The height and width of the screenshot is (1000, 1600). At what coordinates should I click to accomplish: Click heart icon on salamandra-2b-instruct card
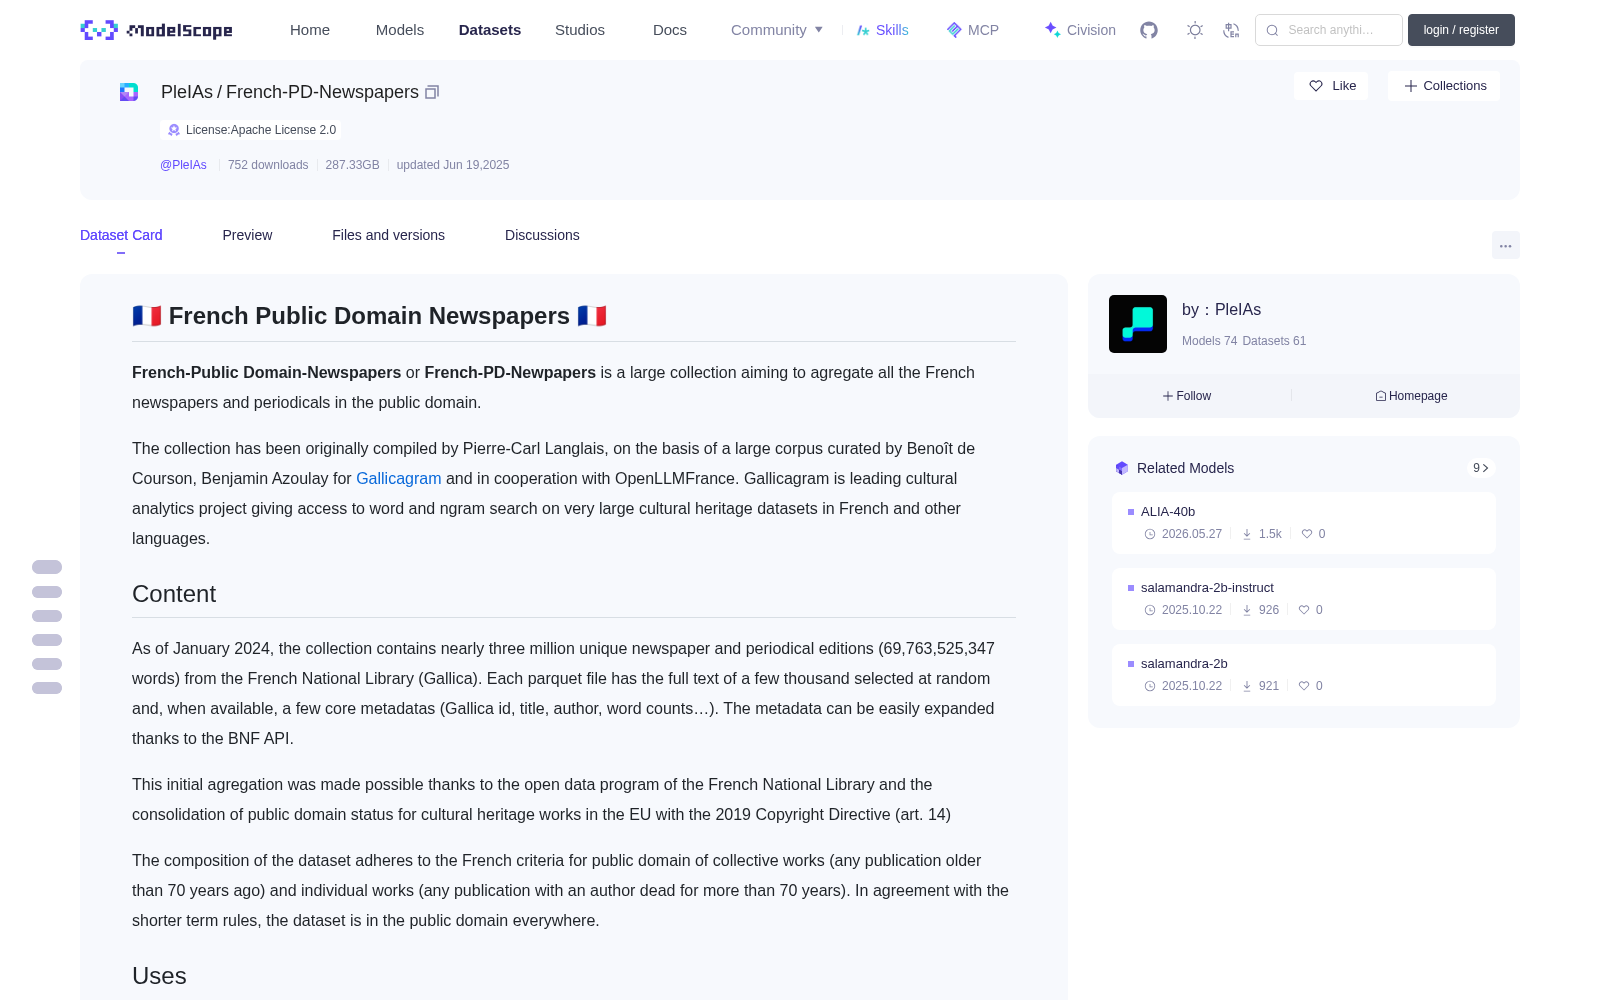point(1304,610)
